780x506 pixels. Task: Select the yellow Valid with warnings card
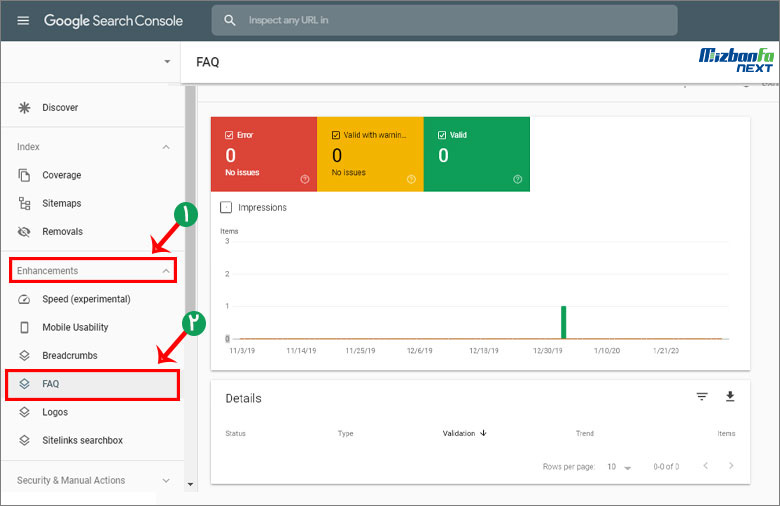pos(370,154)
